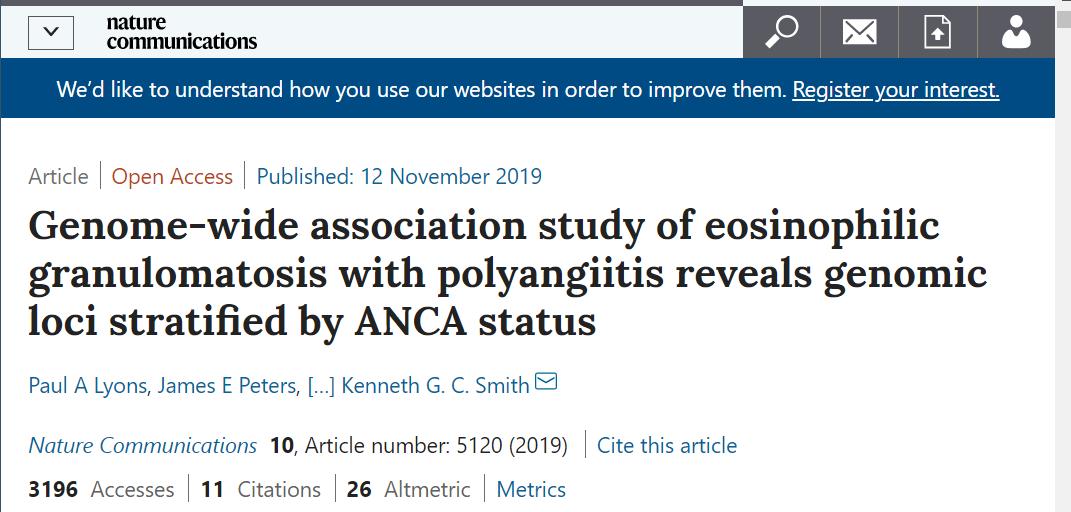Select author Kenneth G. C. Smith
Viewport: 1071px width, 512px height.
point(435,386)
